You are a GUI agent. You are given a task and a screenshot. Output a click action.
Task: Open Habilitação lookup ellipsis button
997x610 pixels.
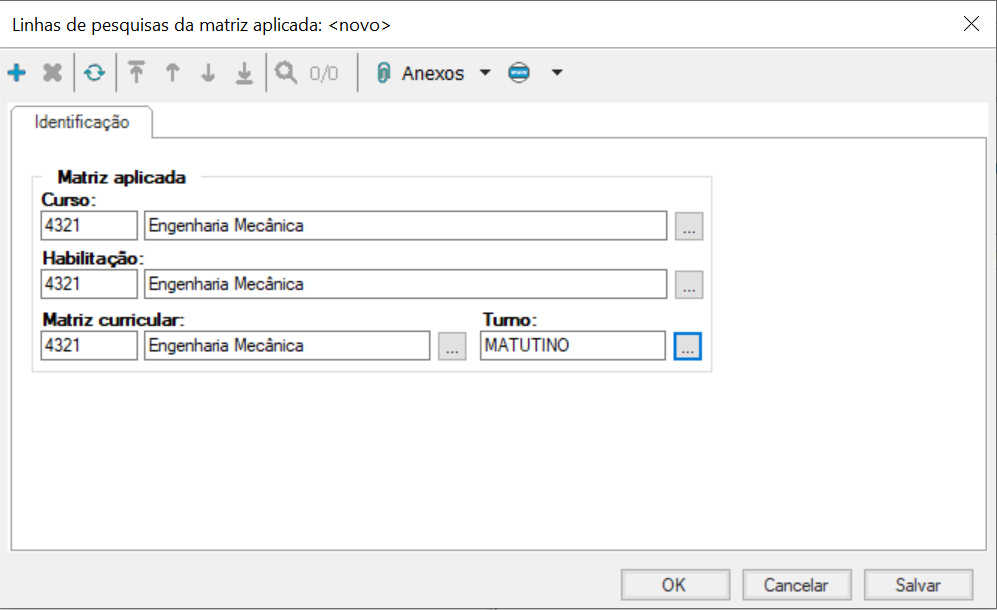689,284
